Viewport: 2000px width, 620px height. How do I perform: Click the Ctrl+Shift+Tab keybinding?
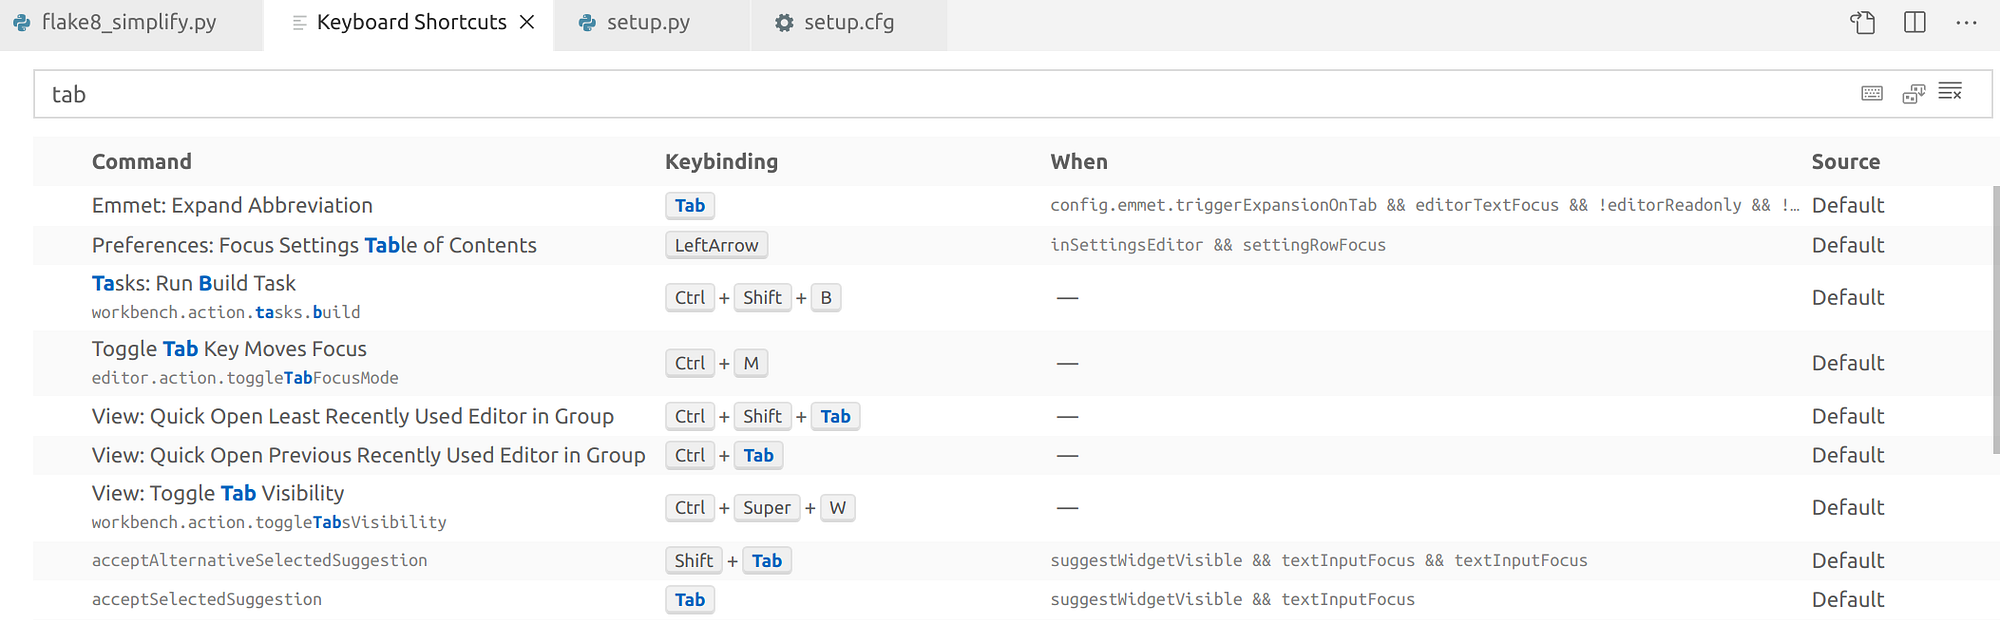(x=763, y=416)
